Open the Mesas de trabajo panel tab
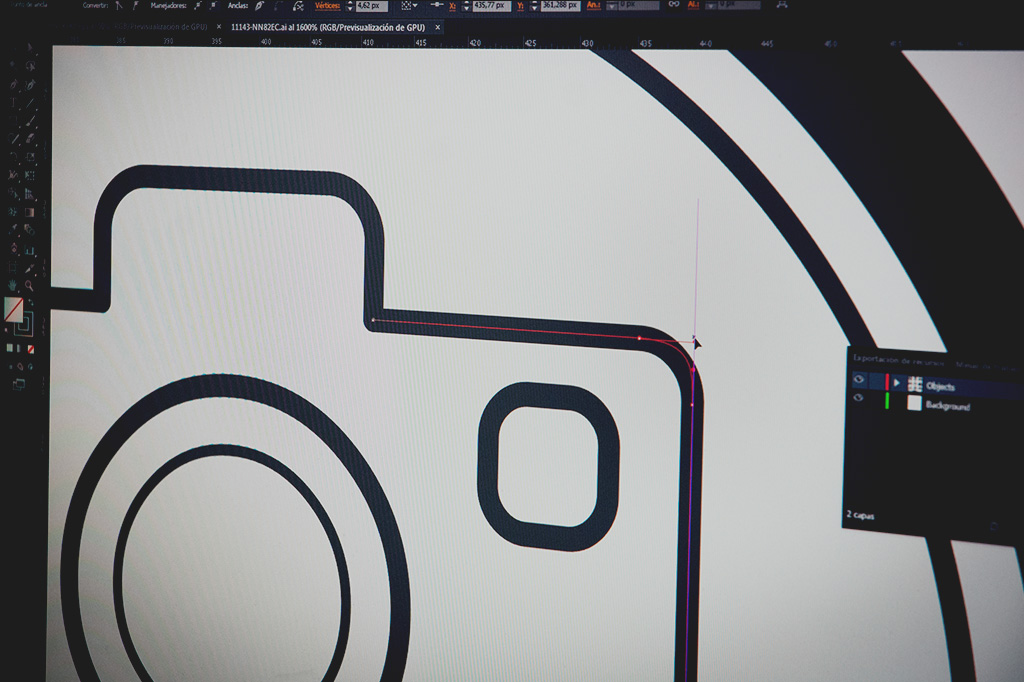The image size is (1024, 682). click(x=987, y=365)
